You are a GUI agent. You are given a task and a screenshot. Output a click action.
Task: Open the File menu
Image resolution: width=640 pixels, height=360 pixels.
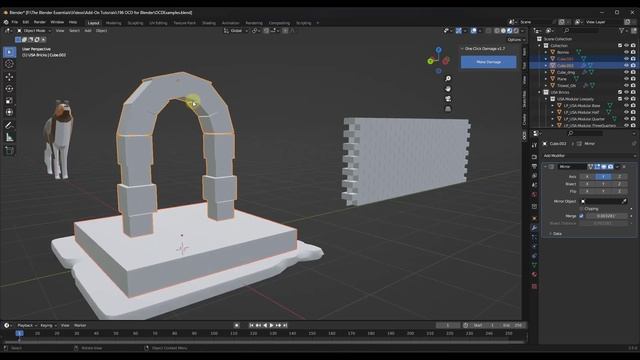click(x=15, y=22)
